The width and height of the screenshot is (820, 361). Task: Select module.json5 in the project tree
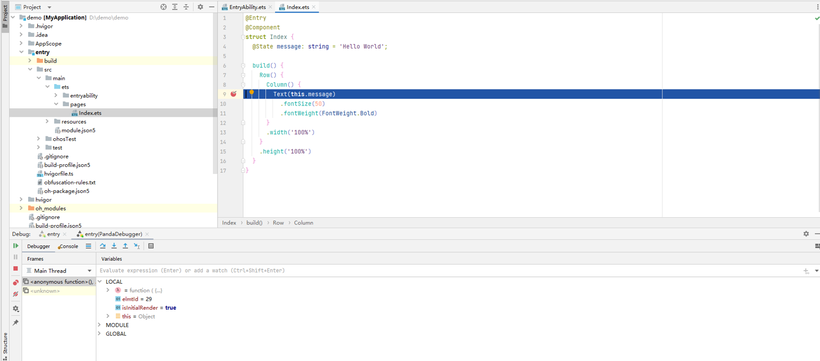[x=78, y=130]
